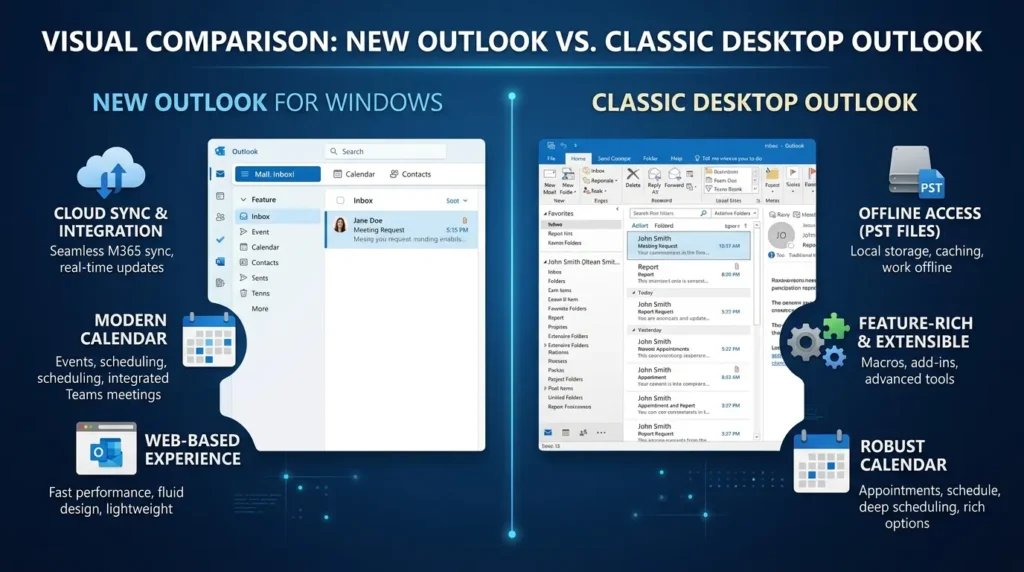Open To Do checkmark icon in left rail
Screen dimensions: 1024x572
click(220, 240)
